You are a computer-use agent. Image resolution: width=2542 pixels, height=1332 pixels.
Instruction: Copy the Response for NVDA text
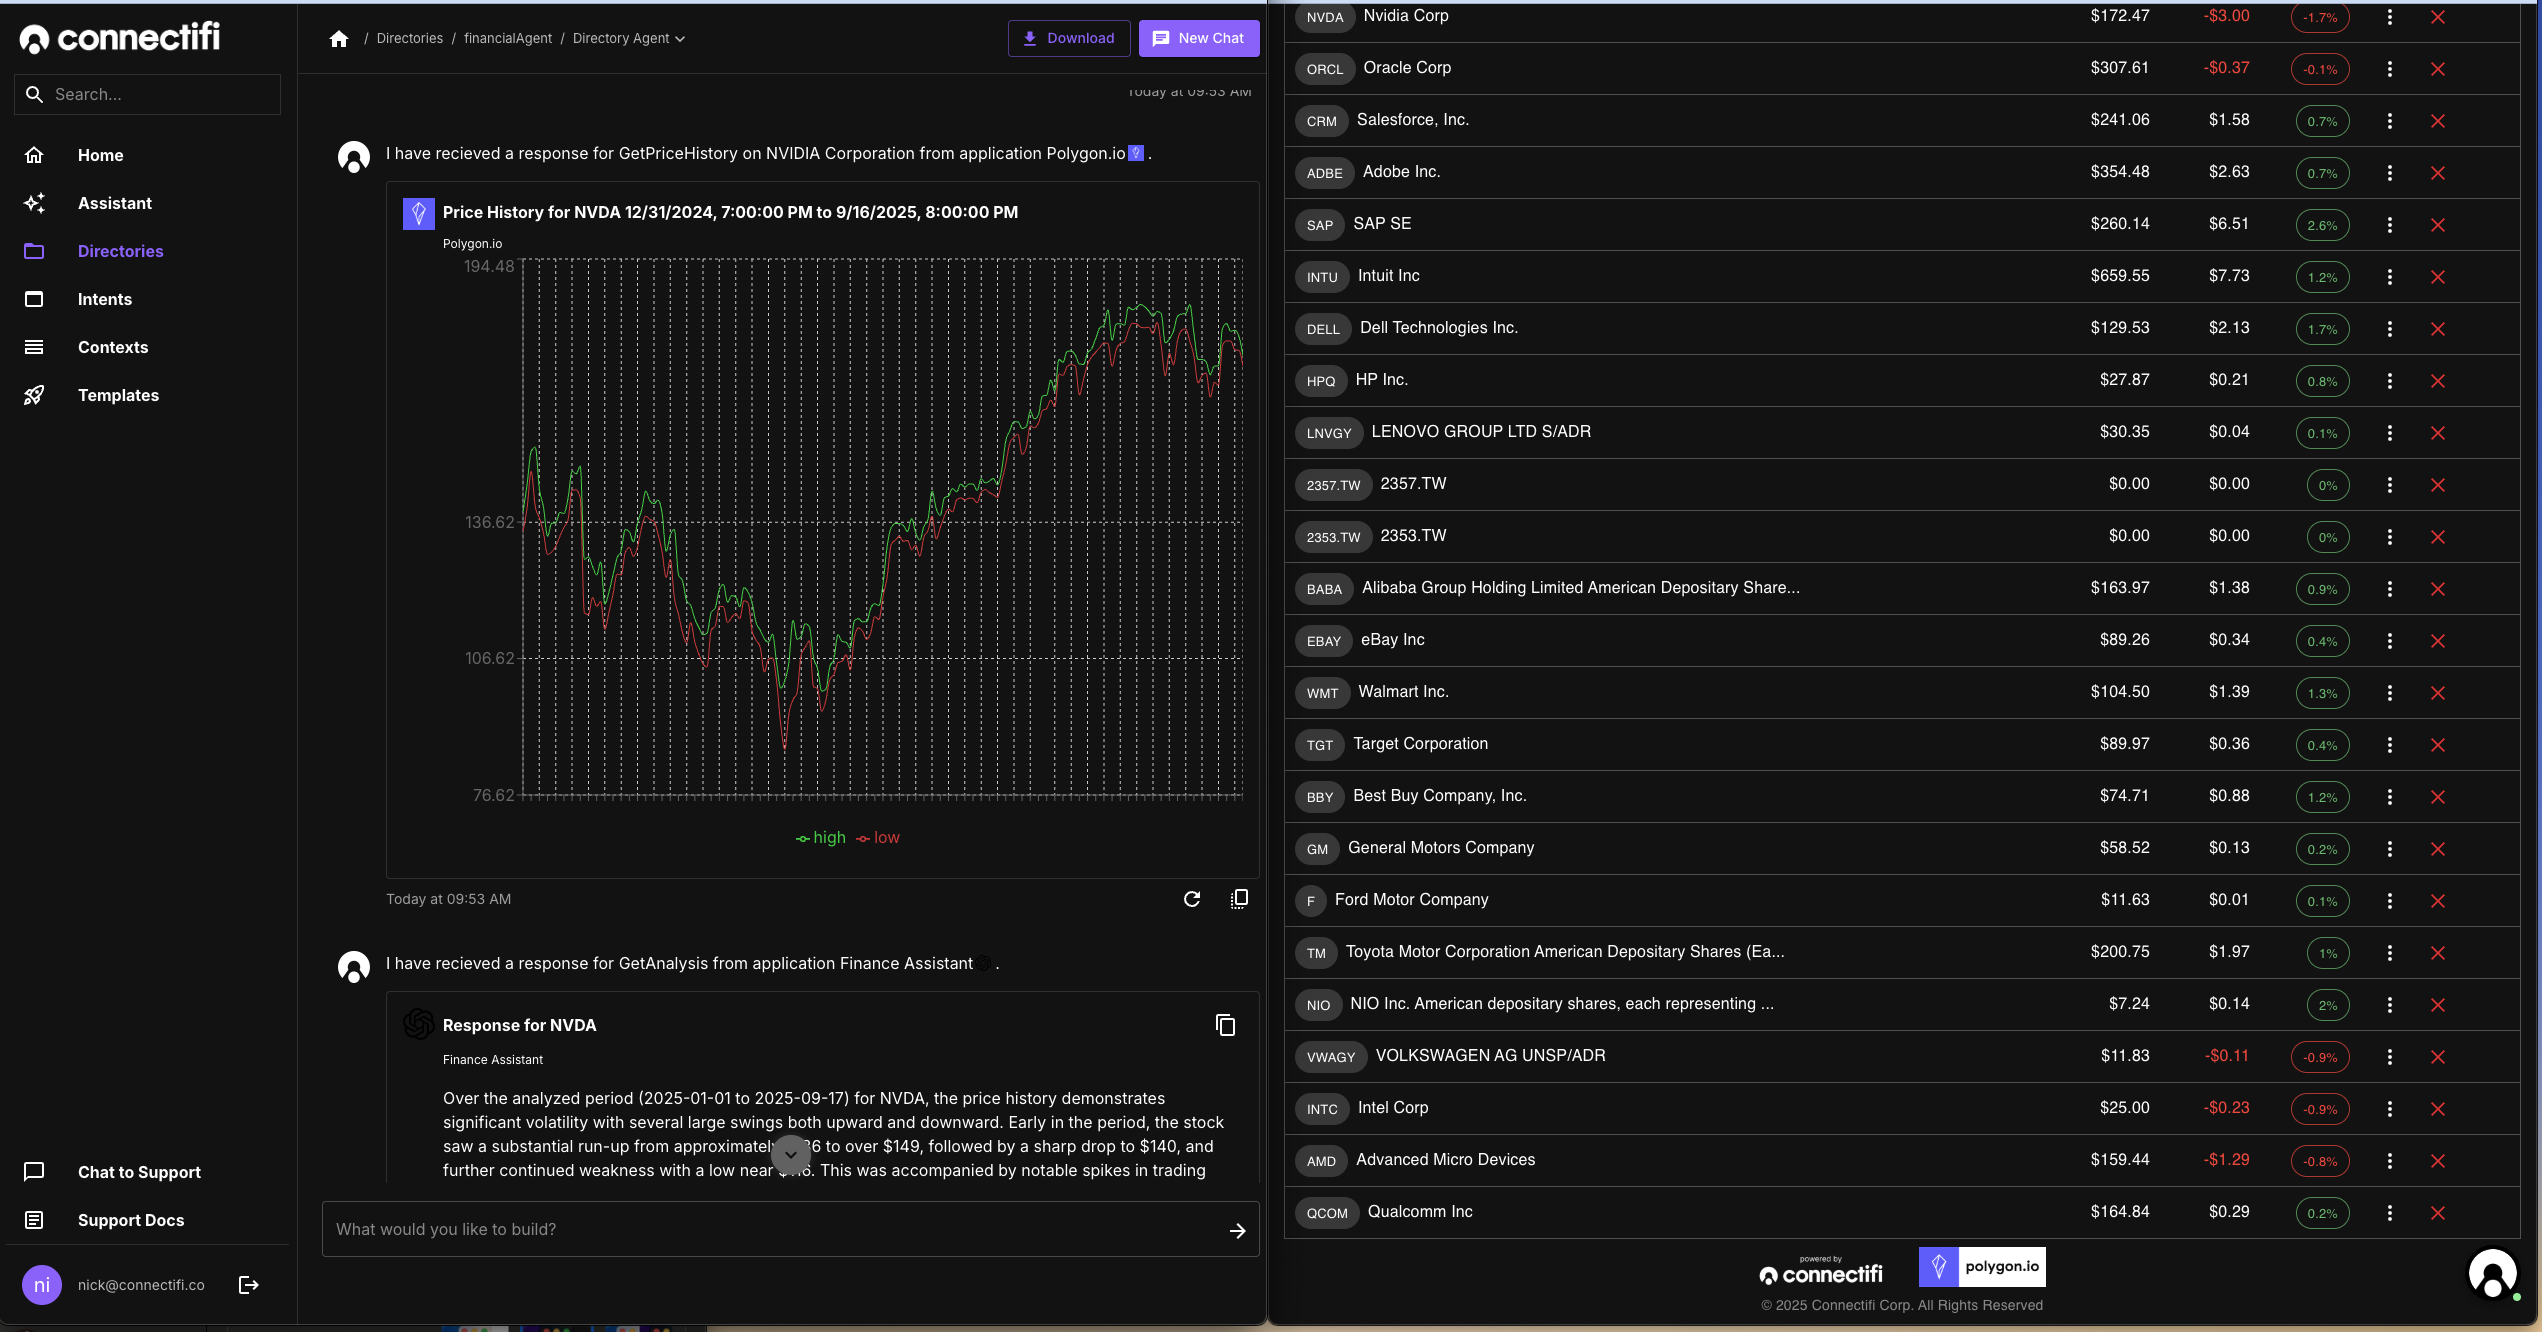[x=1225, y=1025]
